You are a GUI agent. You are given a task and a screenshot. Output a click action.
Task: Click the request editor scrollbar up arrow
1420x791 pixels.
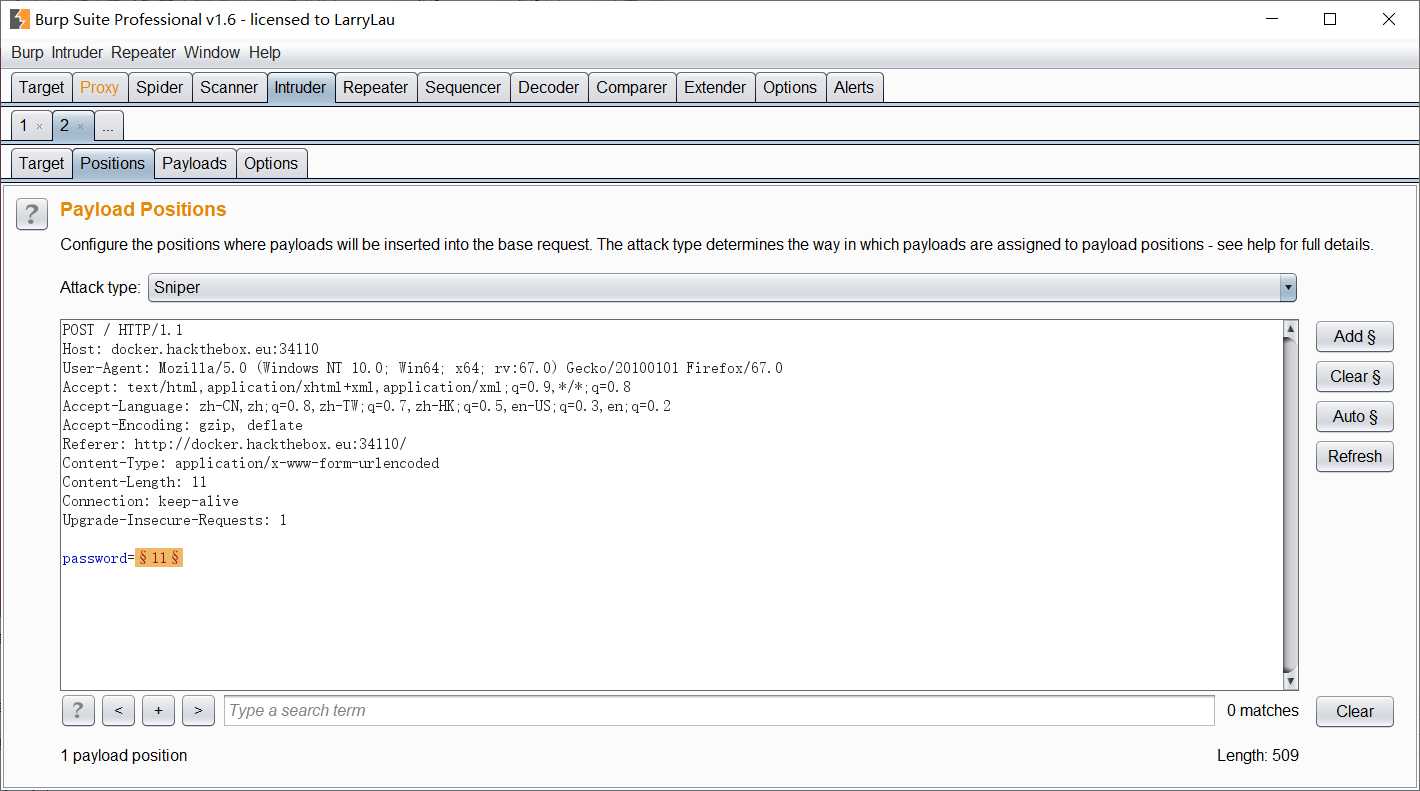[1291, 329]
